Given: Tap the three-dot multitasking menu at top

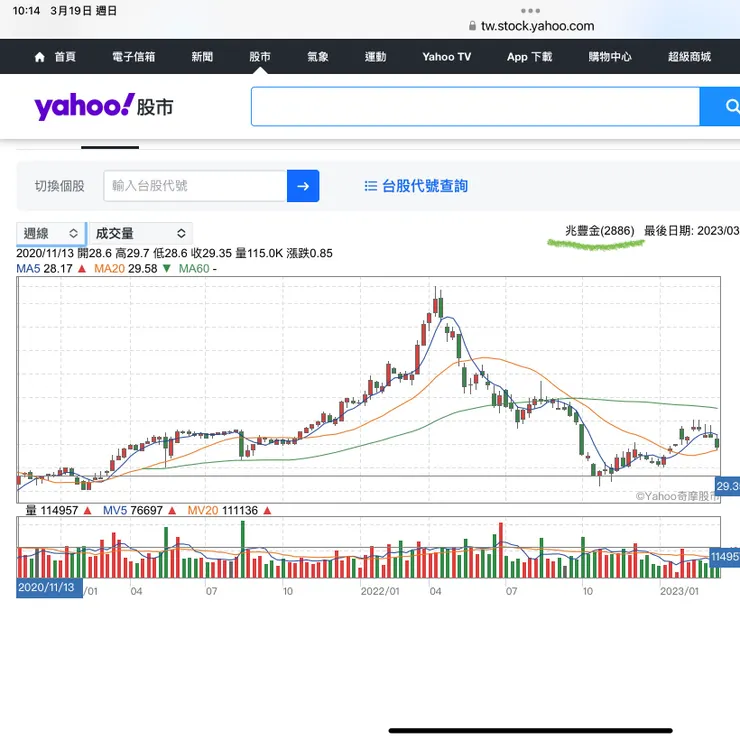Looking at the screenshot, I should click(530, 10).
